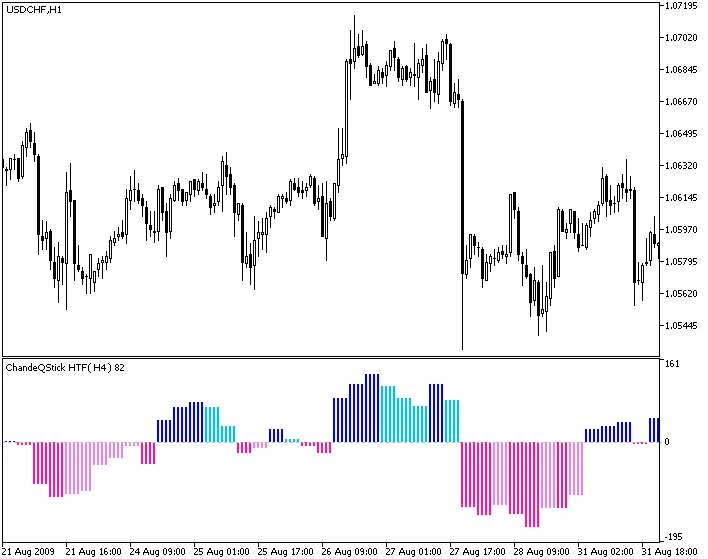Select the 27 Aug 17:00 time marker

[x=480, y=551]
